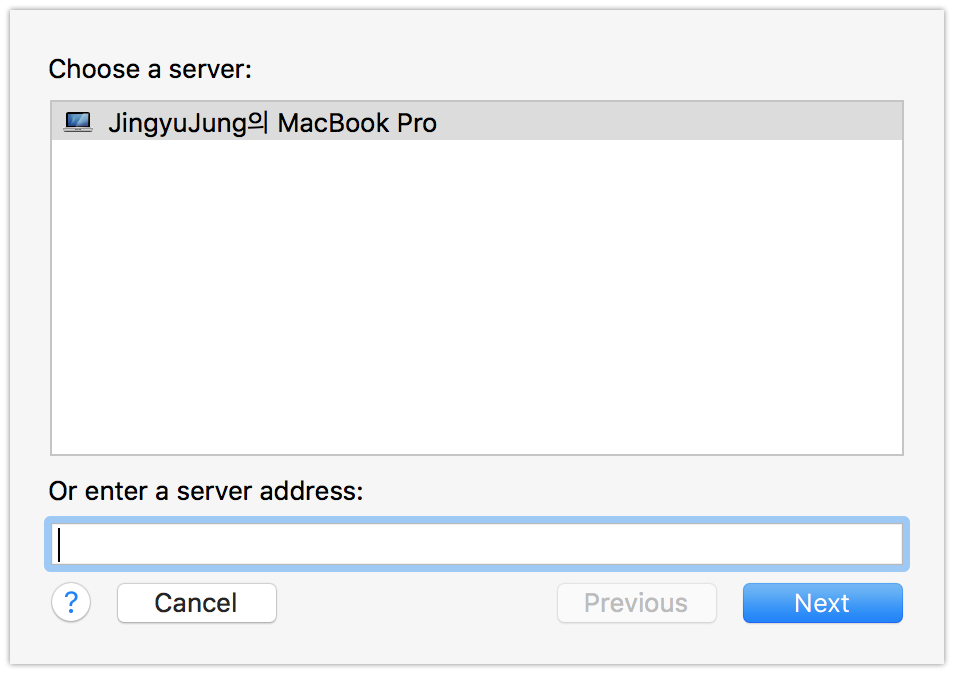Dismiss the dialog with Cancel
The image size is (954, 674).
[x=197, y=603]
